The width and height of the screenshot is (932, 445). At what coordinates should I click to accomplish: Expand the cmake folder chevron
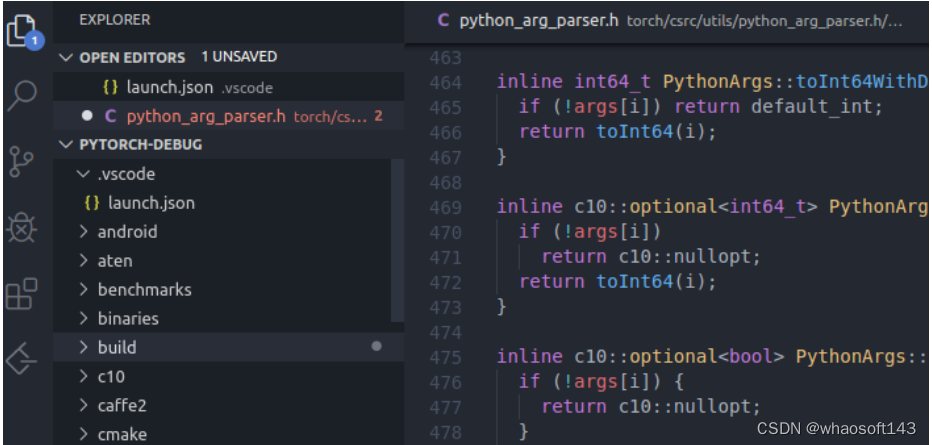(x=84, y=434)
